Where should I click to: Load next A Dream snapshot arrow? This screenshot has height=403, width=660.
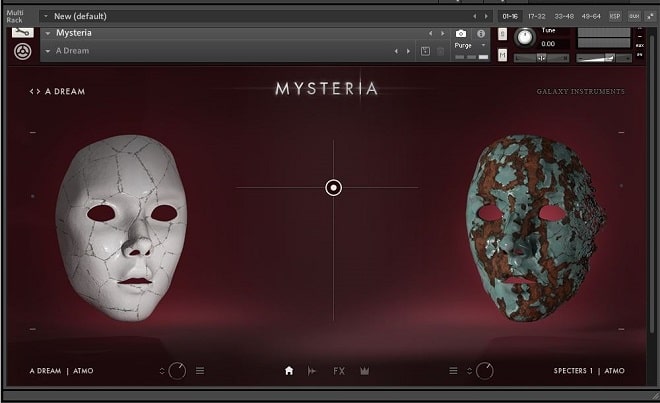pos(408,51)
